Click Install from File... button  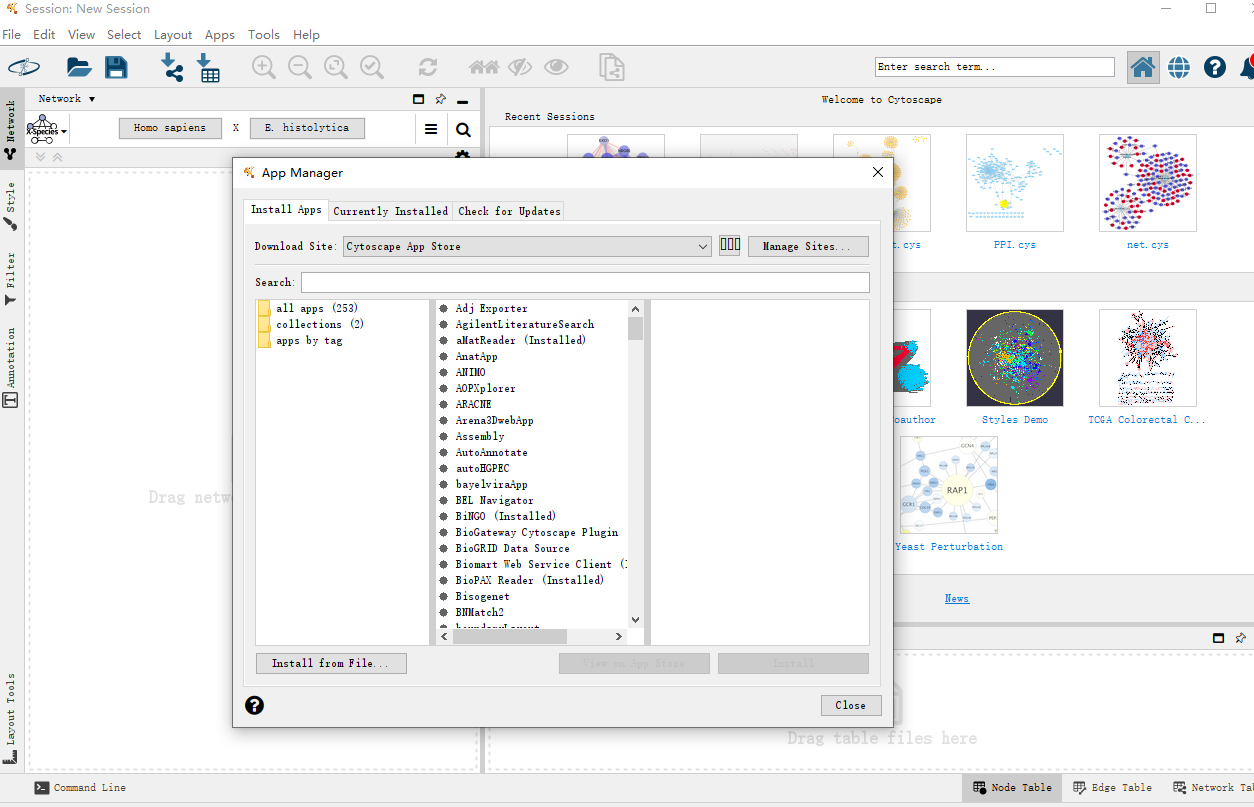click(x=331, y=663)
